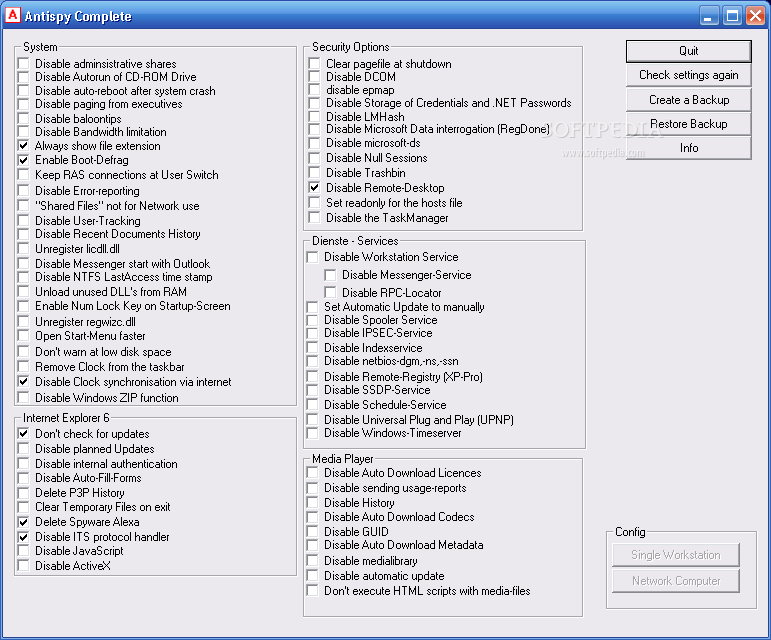Enable Don't execute HTML scripts with media-files
771x640 pixels.
click(x=312, y=590)
